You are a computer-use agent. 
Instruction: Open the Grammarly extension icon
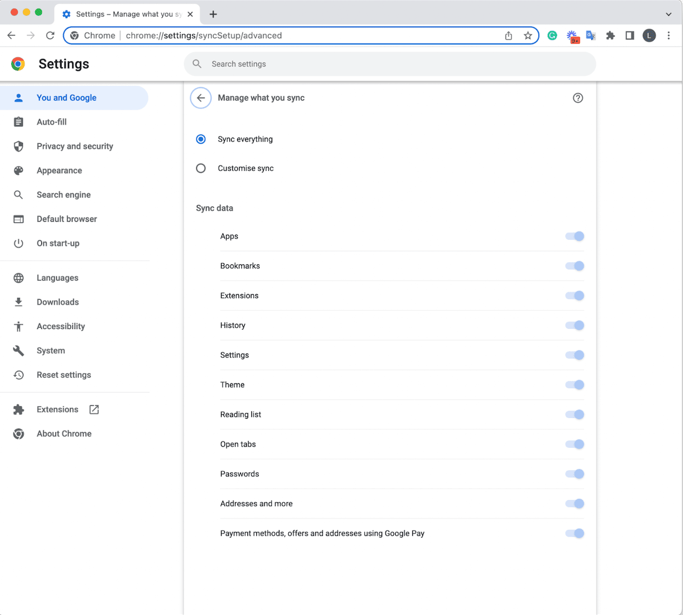pos(552,36)
